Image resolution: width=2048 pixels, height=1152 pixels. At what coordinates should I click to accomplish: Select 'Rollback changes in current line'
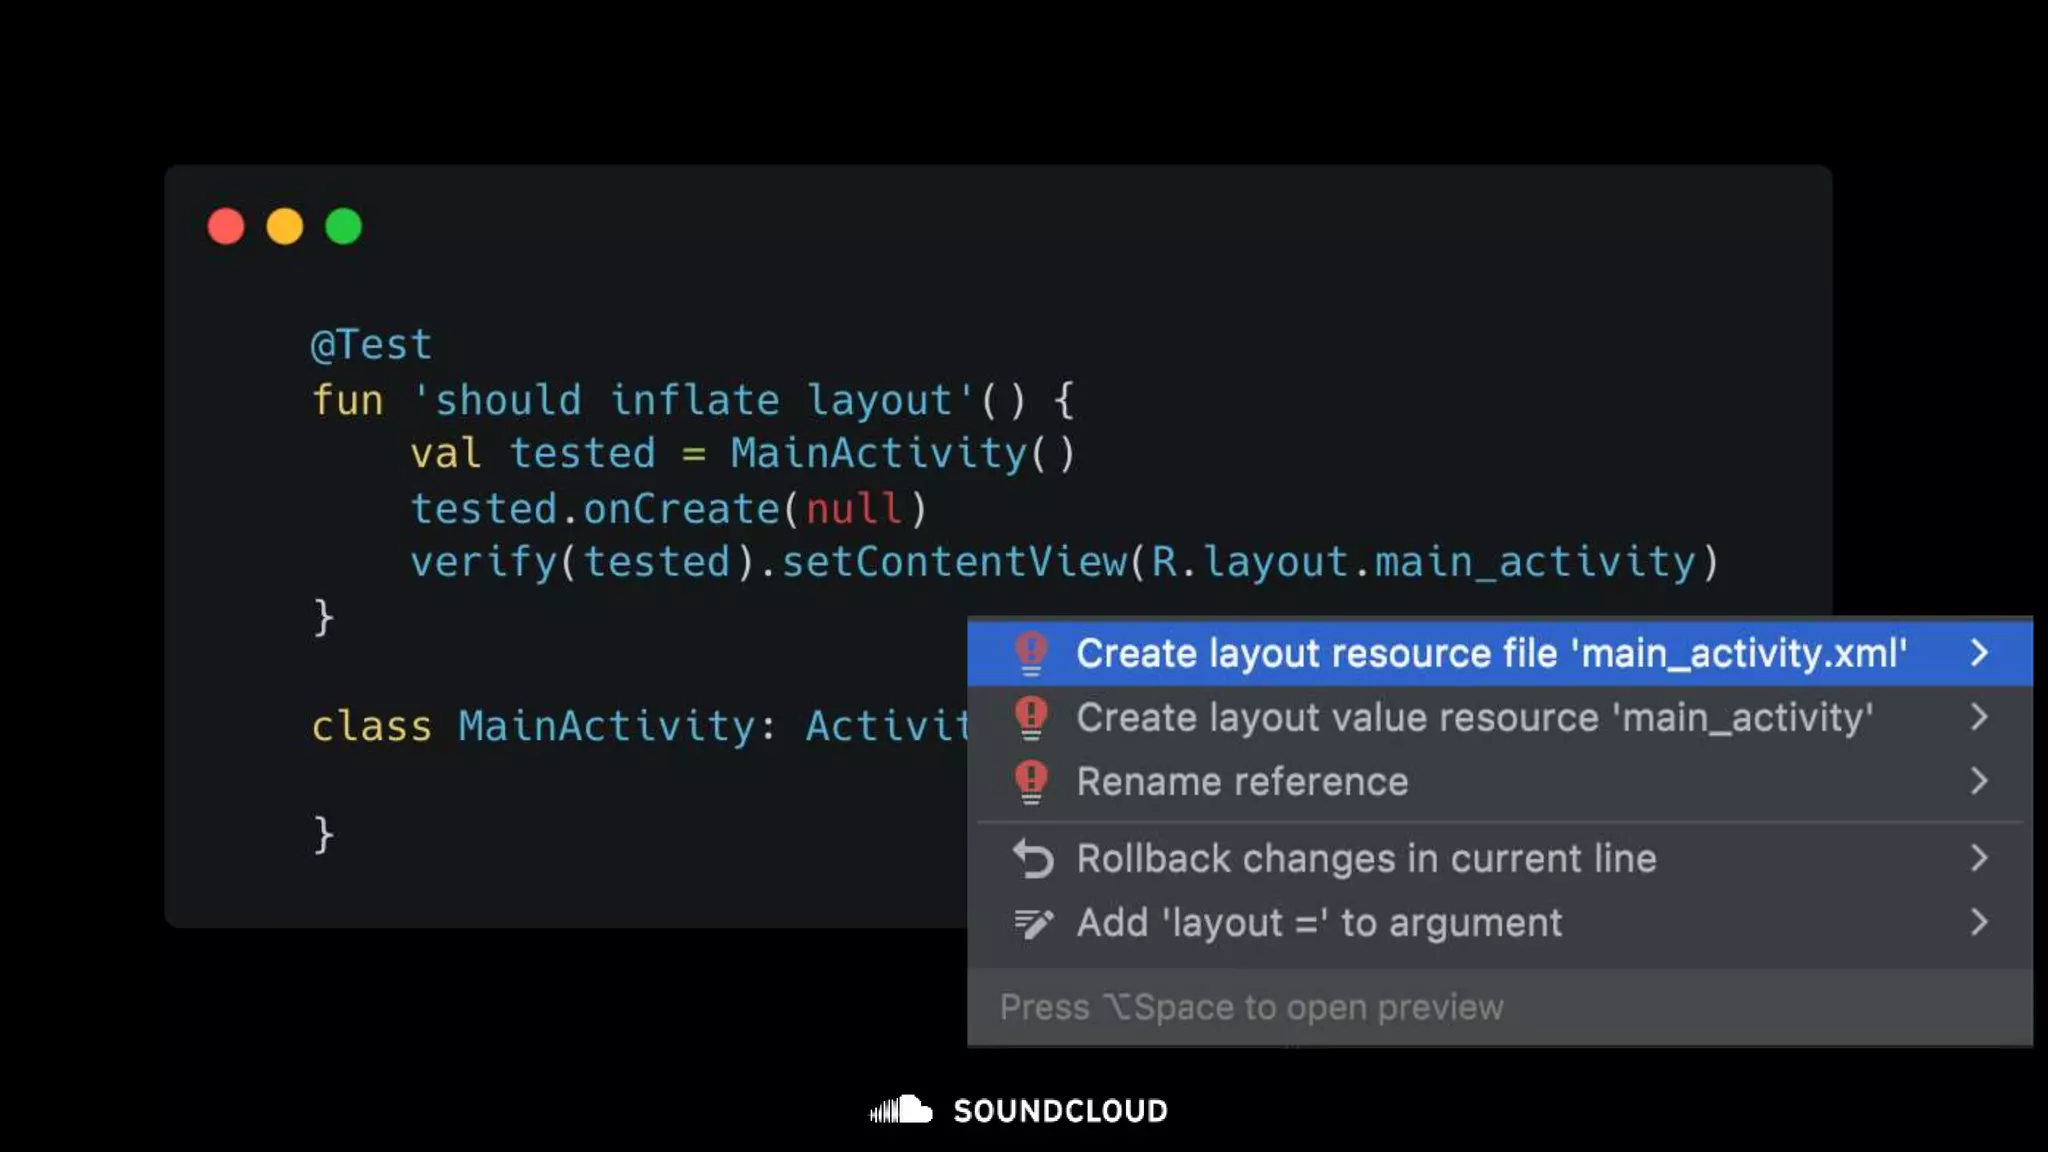click(1366, 858)
